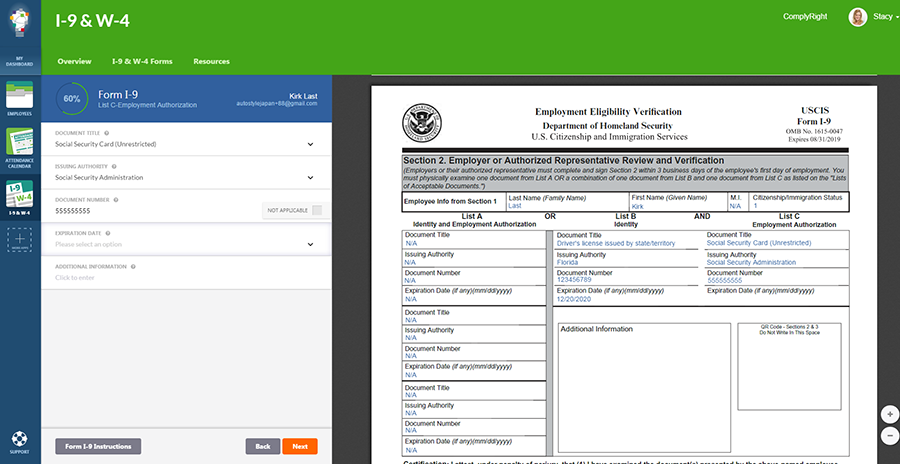Click Stacy's profile avatar
Image resolution: width=900 pixels, height=464 pixels.
click(x=858, y=17)
